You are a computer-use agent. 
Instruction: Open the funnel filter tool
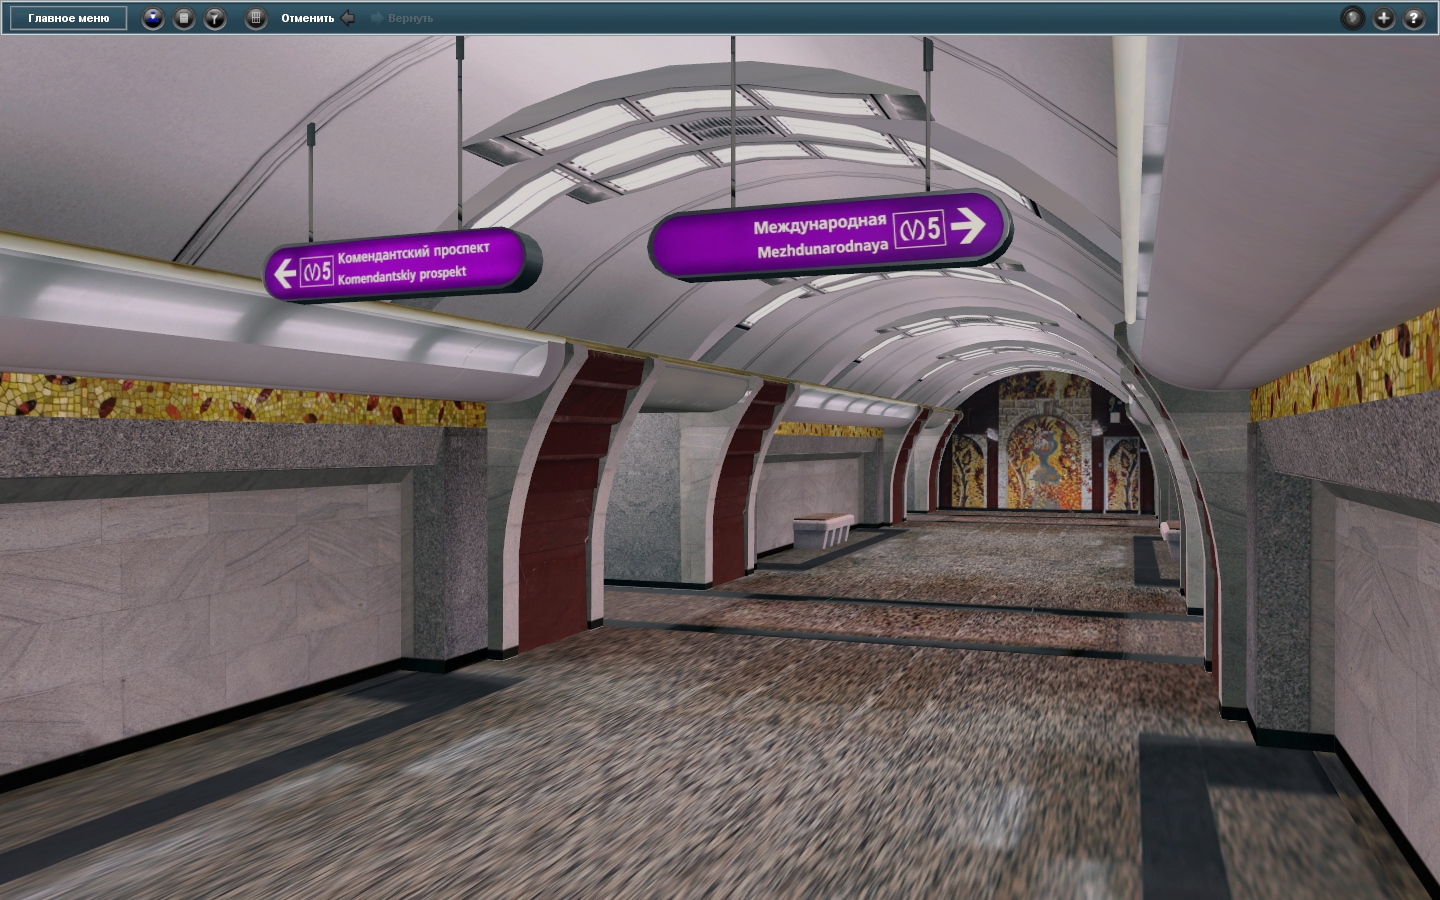pos(215,18)
